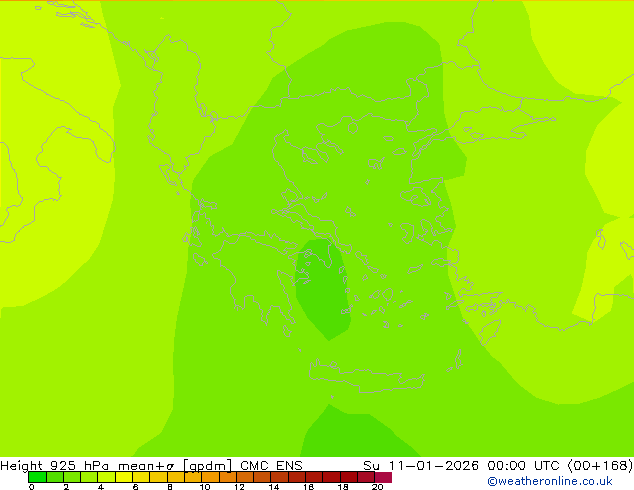The height and width of the screenshot is (490, 634).
Task: Click the bright green first legend swatch
Action: (37, 477)
